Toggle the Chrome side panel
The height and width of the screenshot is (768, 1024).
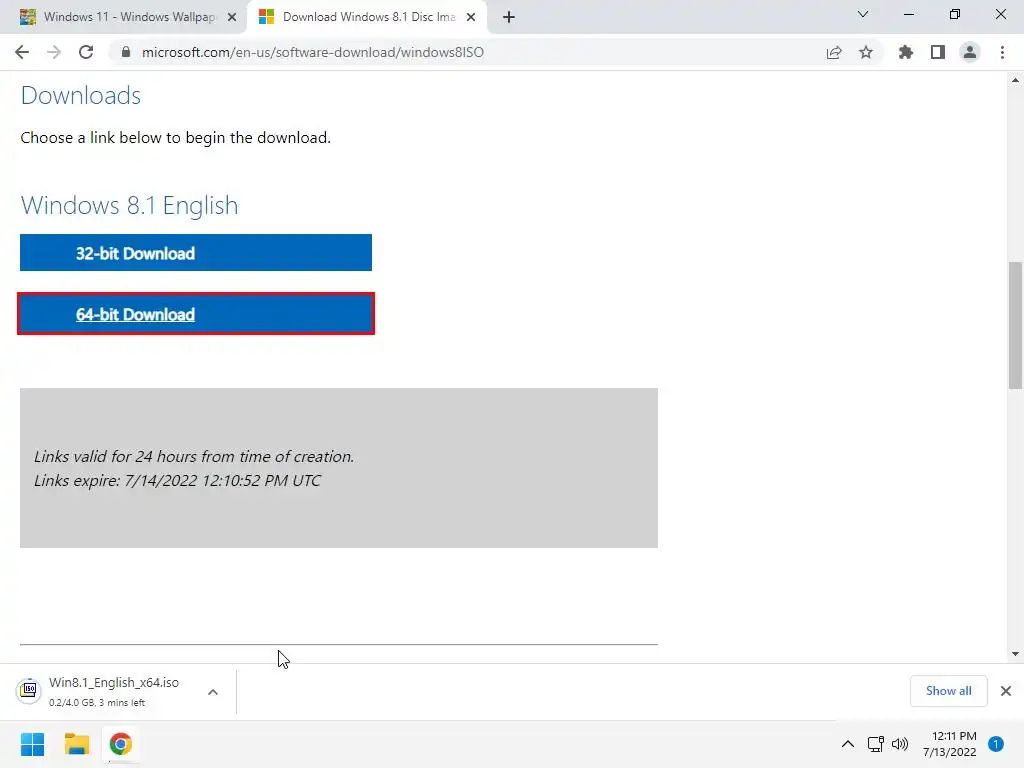point(938,52)
